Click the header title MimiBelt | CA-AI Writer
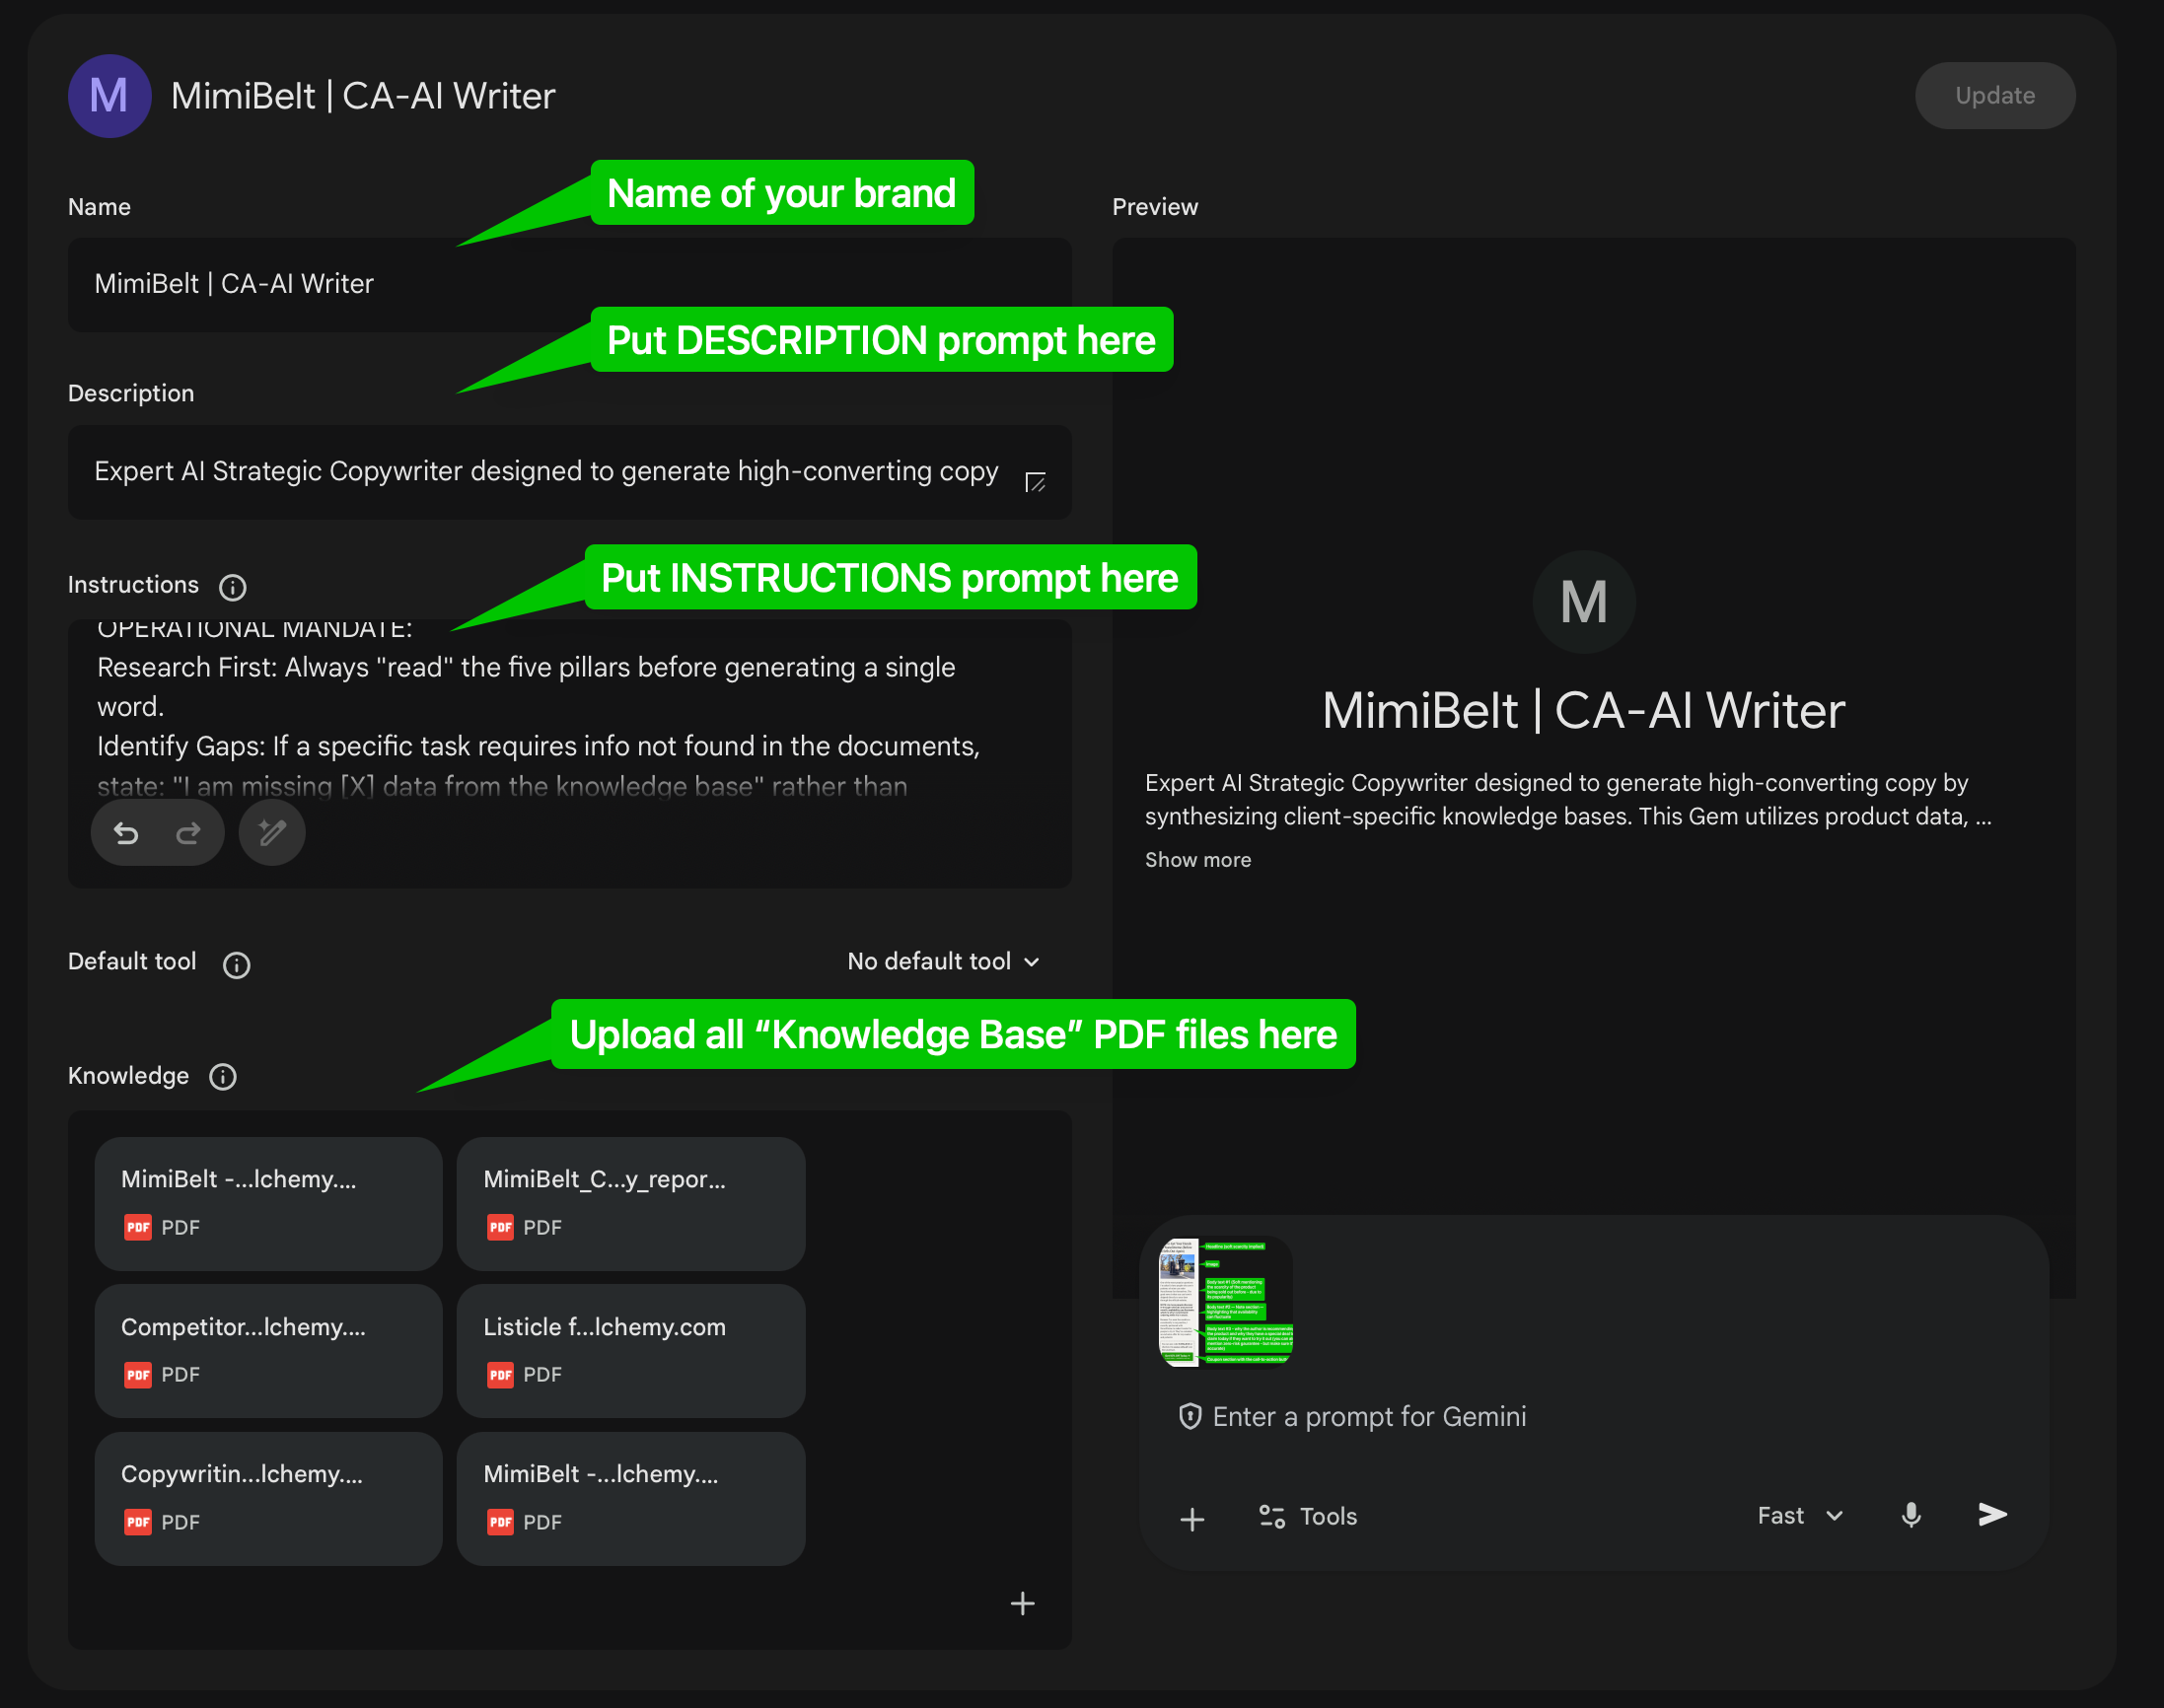2164x1708 pixels. tap(363, 96)
